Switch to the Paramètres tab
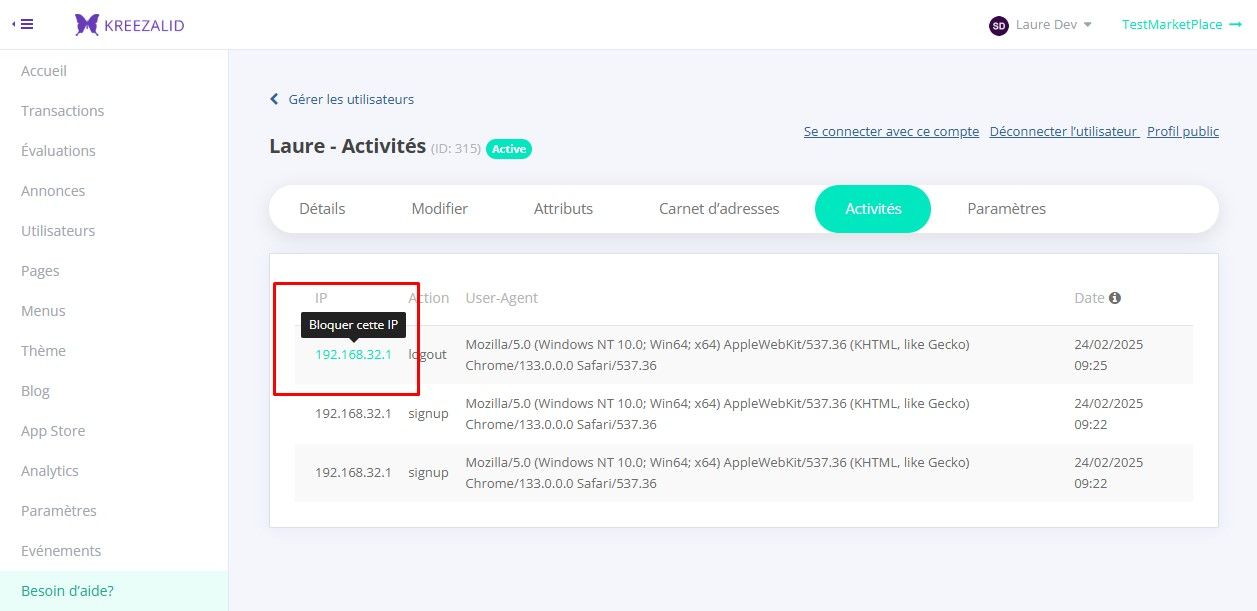The height and width of the screenshot is (611, 1257). [x=1006, y=209]
